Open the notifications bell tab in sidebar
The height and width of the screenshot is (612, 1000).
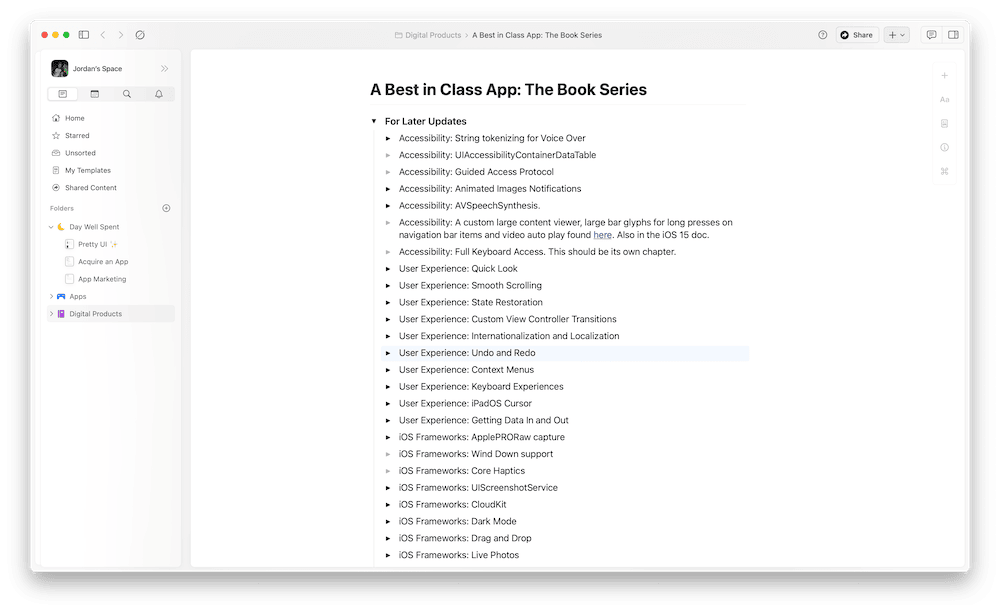(158, 94)
